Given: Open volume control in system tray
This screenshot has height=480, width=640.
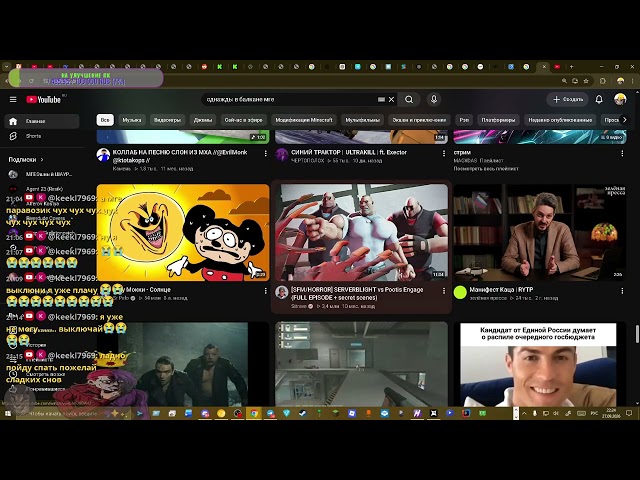Looking at the screenshot, I should tap(556, 413).
